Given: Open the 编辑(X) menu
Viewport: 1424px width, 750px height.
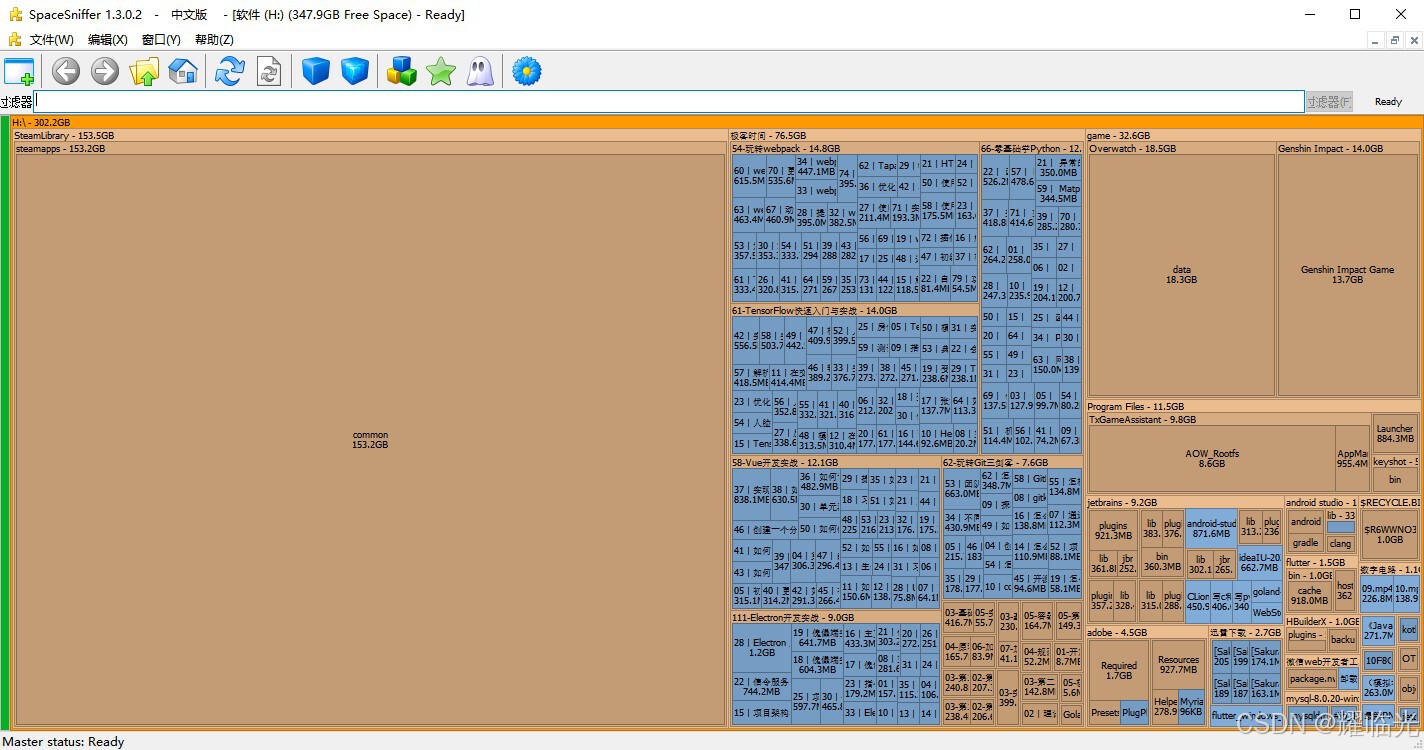Looking at the screenshot, I should [x=108, y=40].
